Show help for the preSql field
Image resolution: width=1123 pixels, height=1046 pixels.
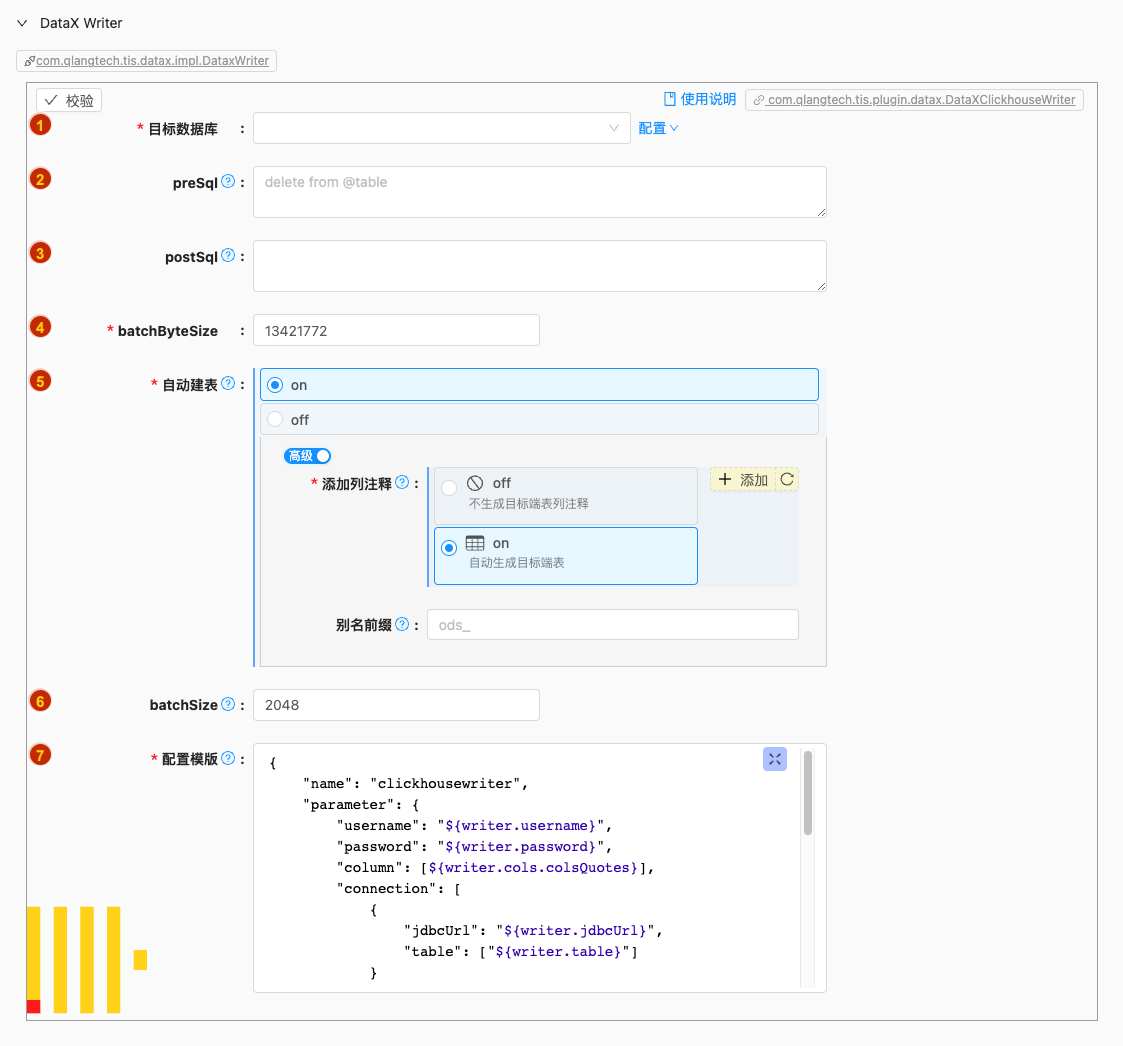tap(228, 181)
